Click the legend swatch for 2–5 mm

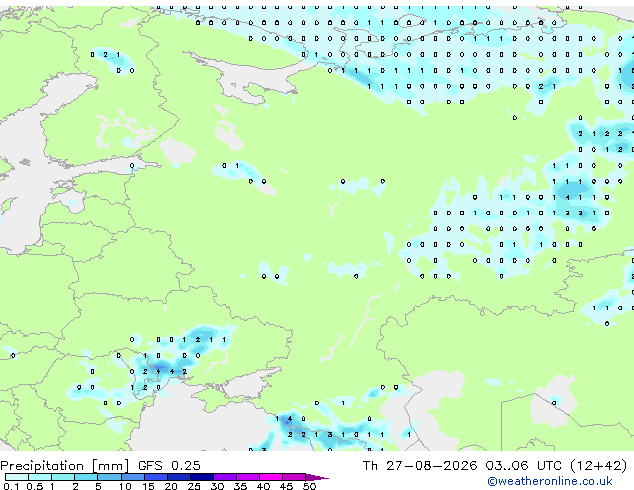click(x=86, y=477)
